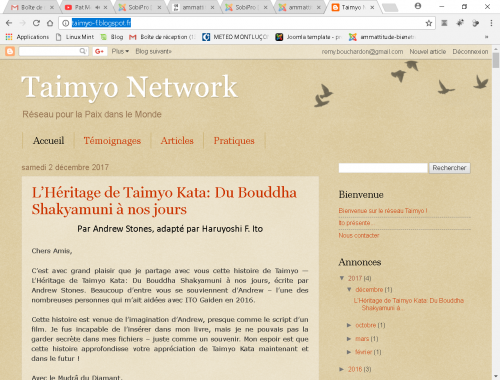
Task: Open the Chrome three-dot menu
Action: (x=491, y=23)
